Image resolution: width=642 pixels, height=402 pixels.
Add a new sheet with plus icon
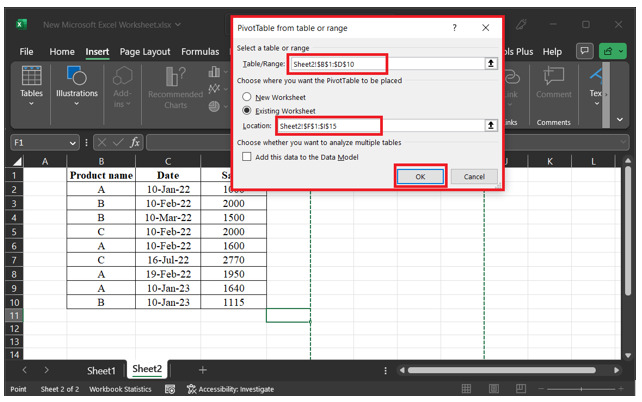(202, 370)
